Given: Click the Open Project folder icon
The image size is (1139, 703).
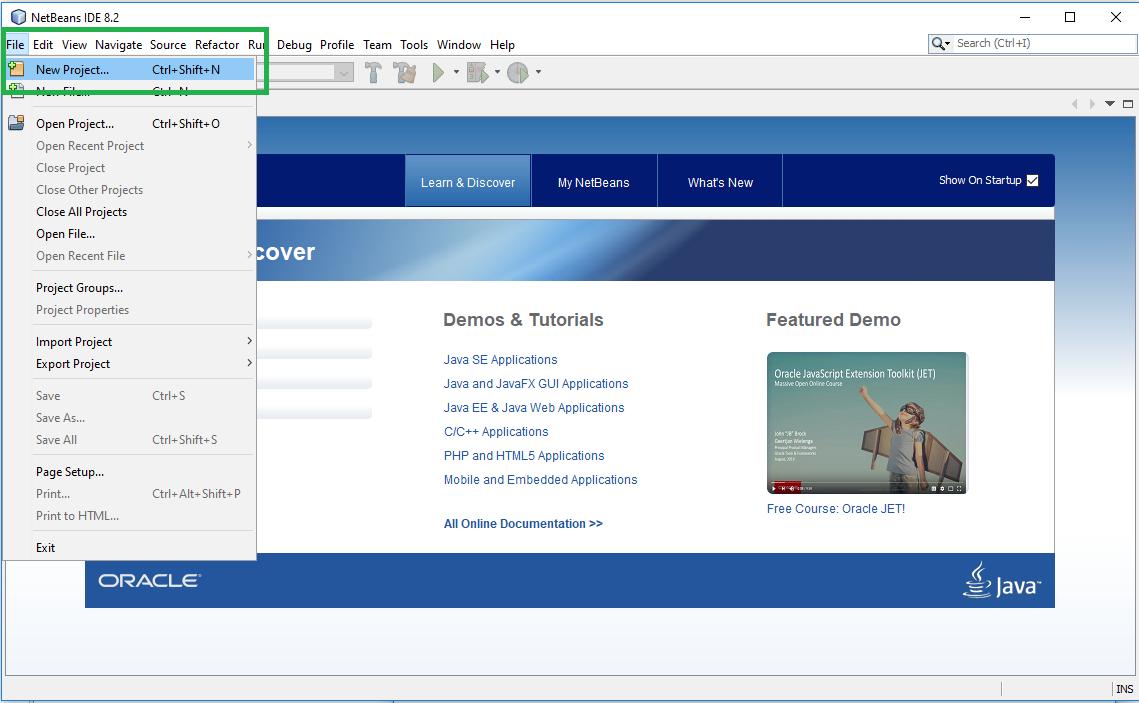Looking at the screenshot, I should pyautogui.click(x=16, y=123).
